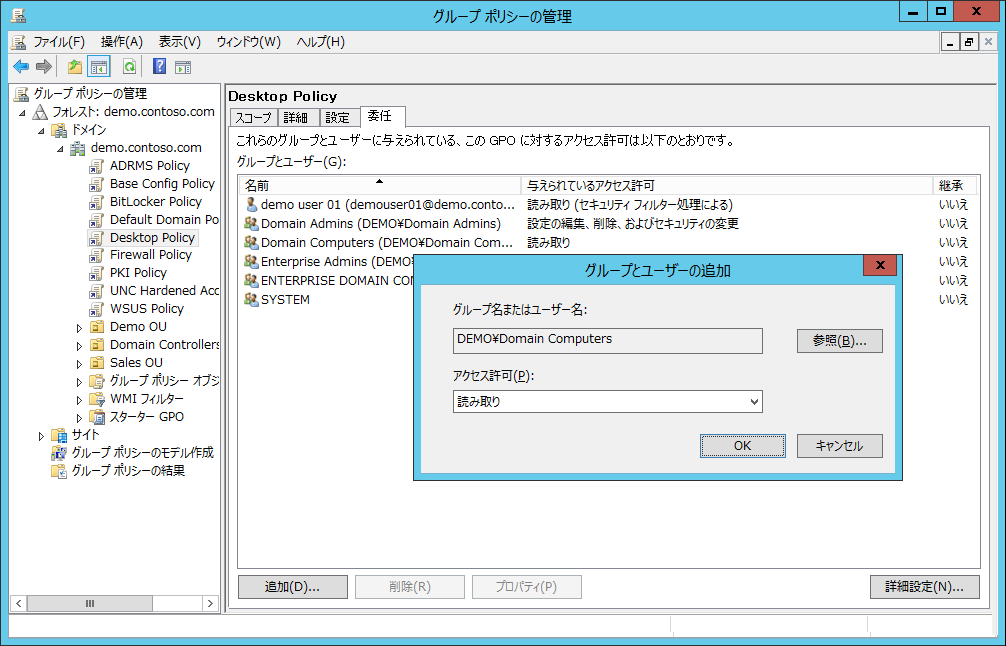Toggle the Show/Hide Action Pane icon

click(x=183, y=67)
